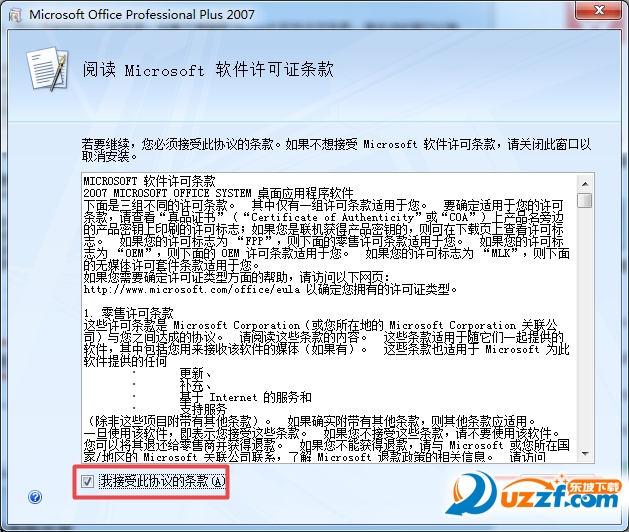This screenshot has width=629, height=532.
Task: Click the text 软件提供的任何
Action: [125, 361]
